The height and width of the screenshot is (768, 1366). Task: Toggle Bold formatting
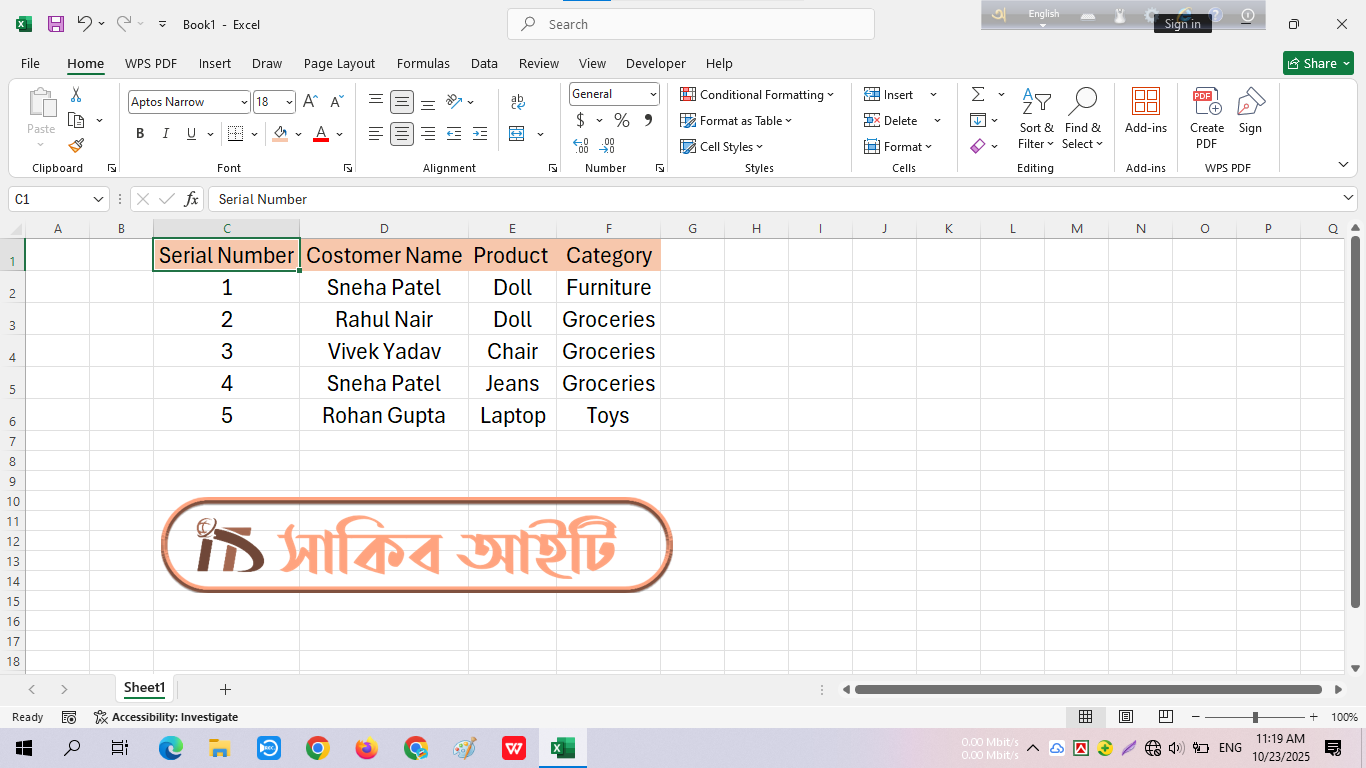(140, 134)
